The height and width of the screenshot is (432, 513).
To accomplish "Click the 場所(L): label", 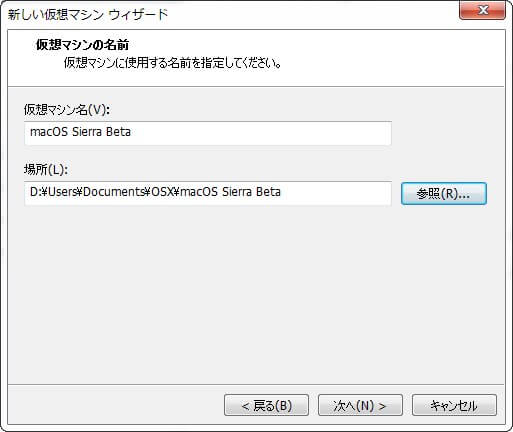I will click(46, 170).
